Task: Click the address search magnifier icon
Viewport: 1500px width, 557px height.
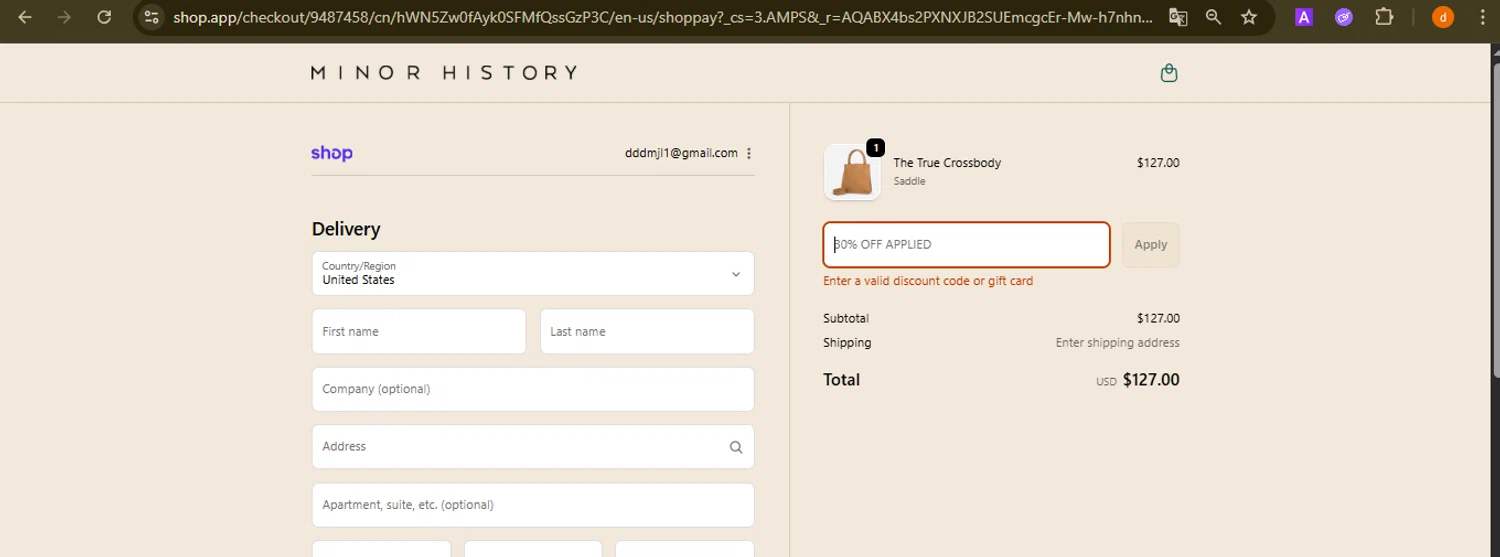Action: tap(736, 447)
